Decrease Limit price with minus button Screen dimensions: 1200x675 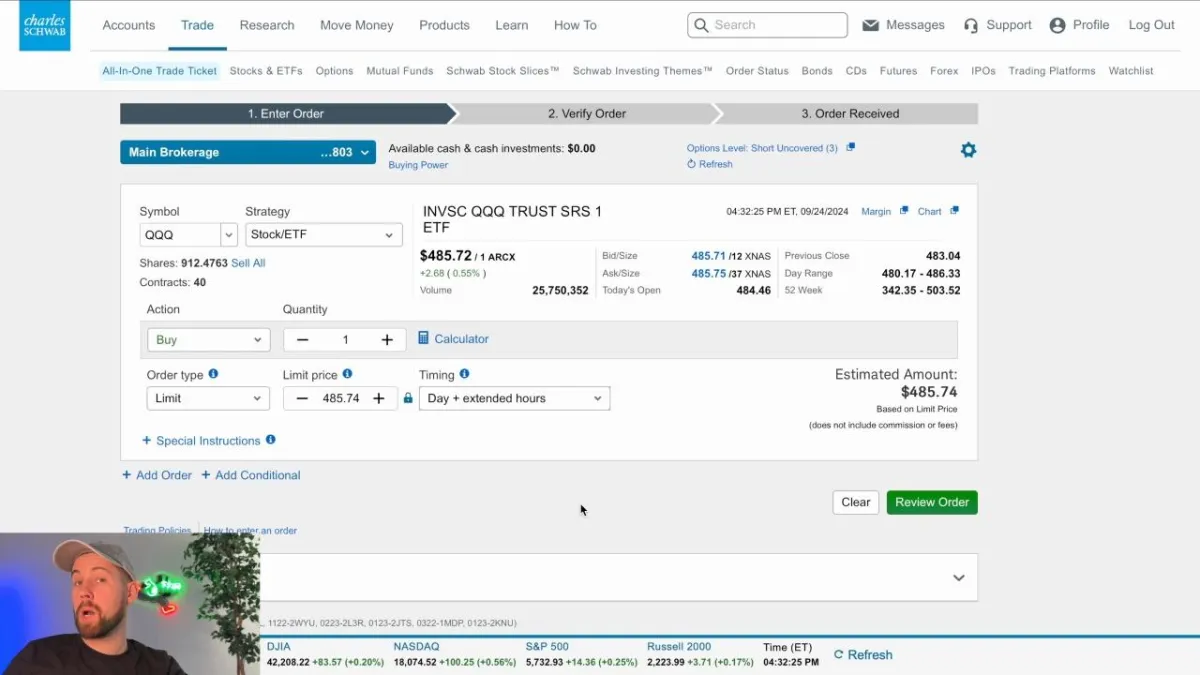302,398
